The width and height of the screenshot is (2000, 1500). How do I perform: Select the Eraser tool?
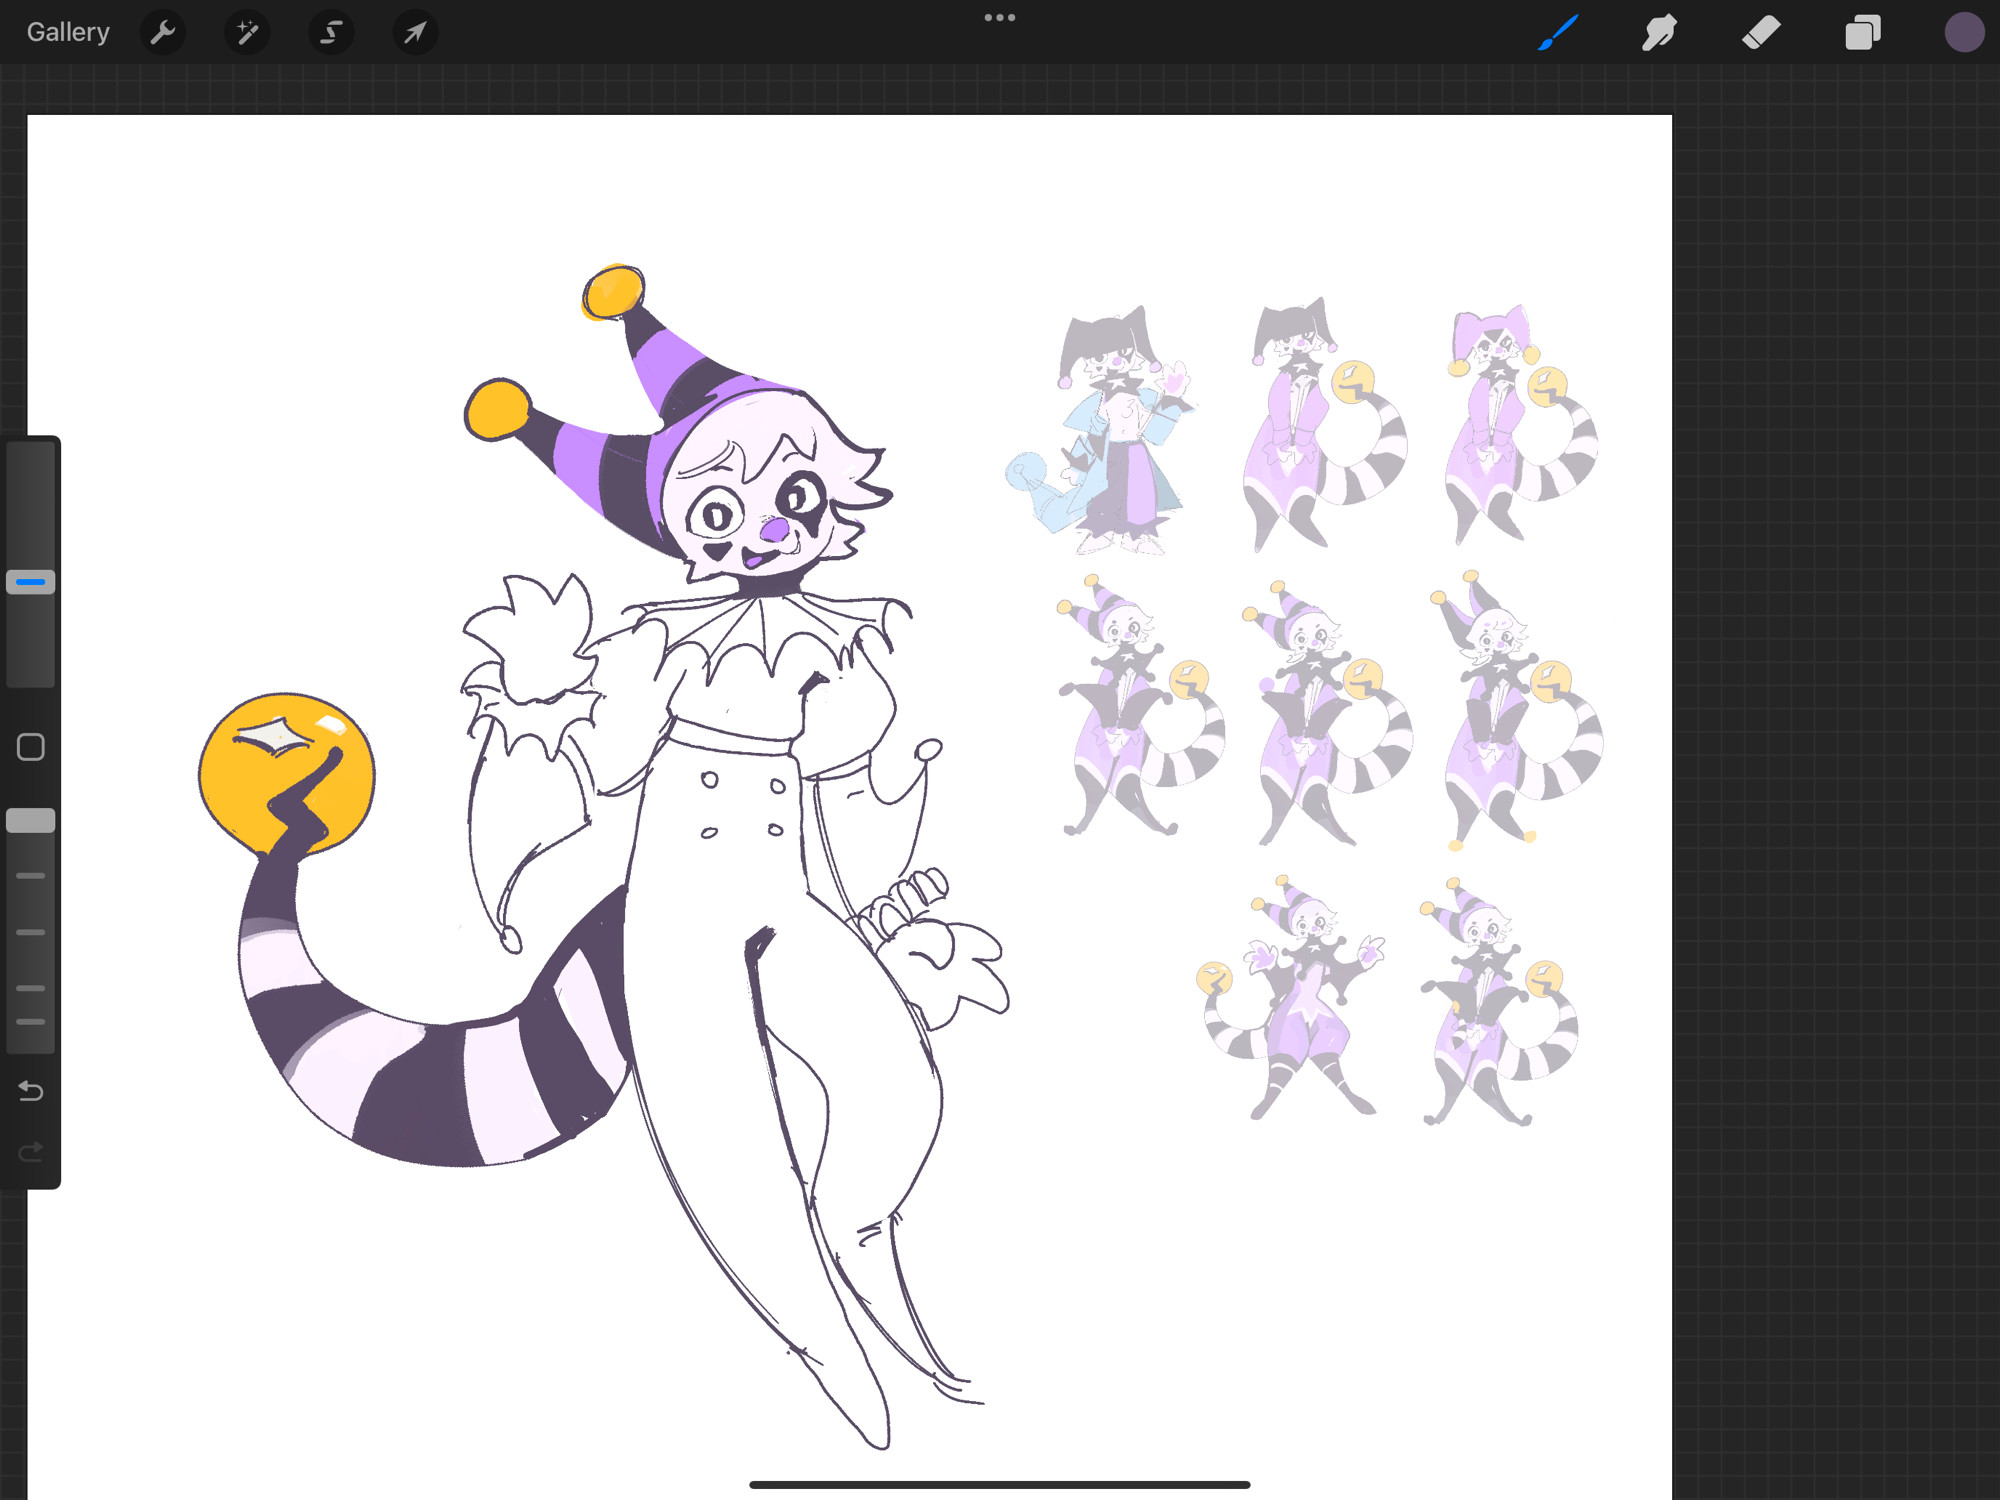point(1761,32)
